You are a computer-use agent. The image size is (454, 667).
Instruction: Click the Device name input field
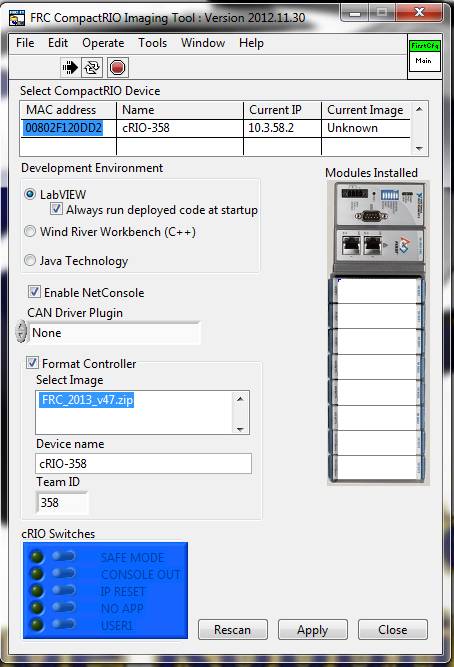click(x=143, y=463)
